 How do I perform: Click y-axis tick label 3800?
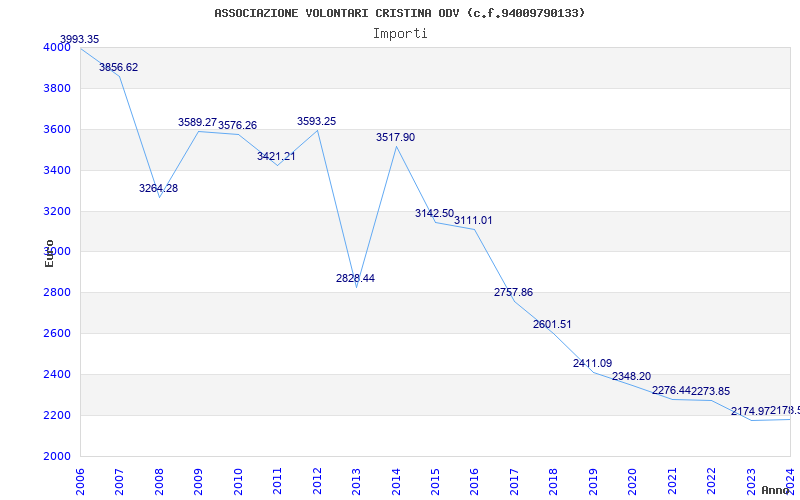click(57, 88)
